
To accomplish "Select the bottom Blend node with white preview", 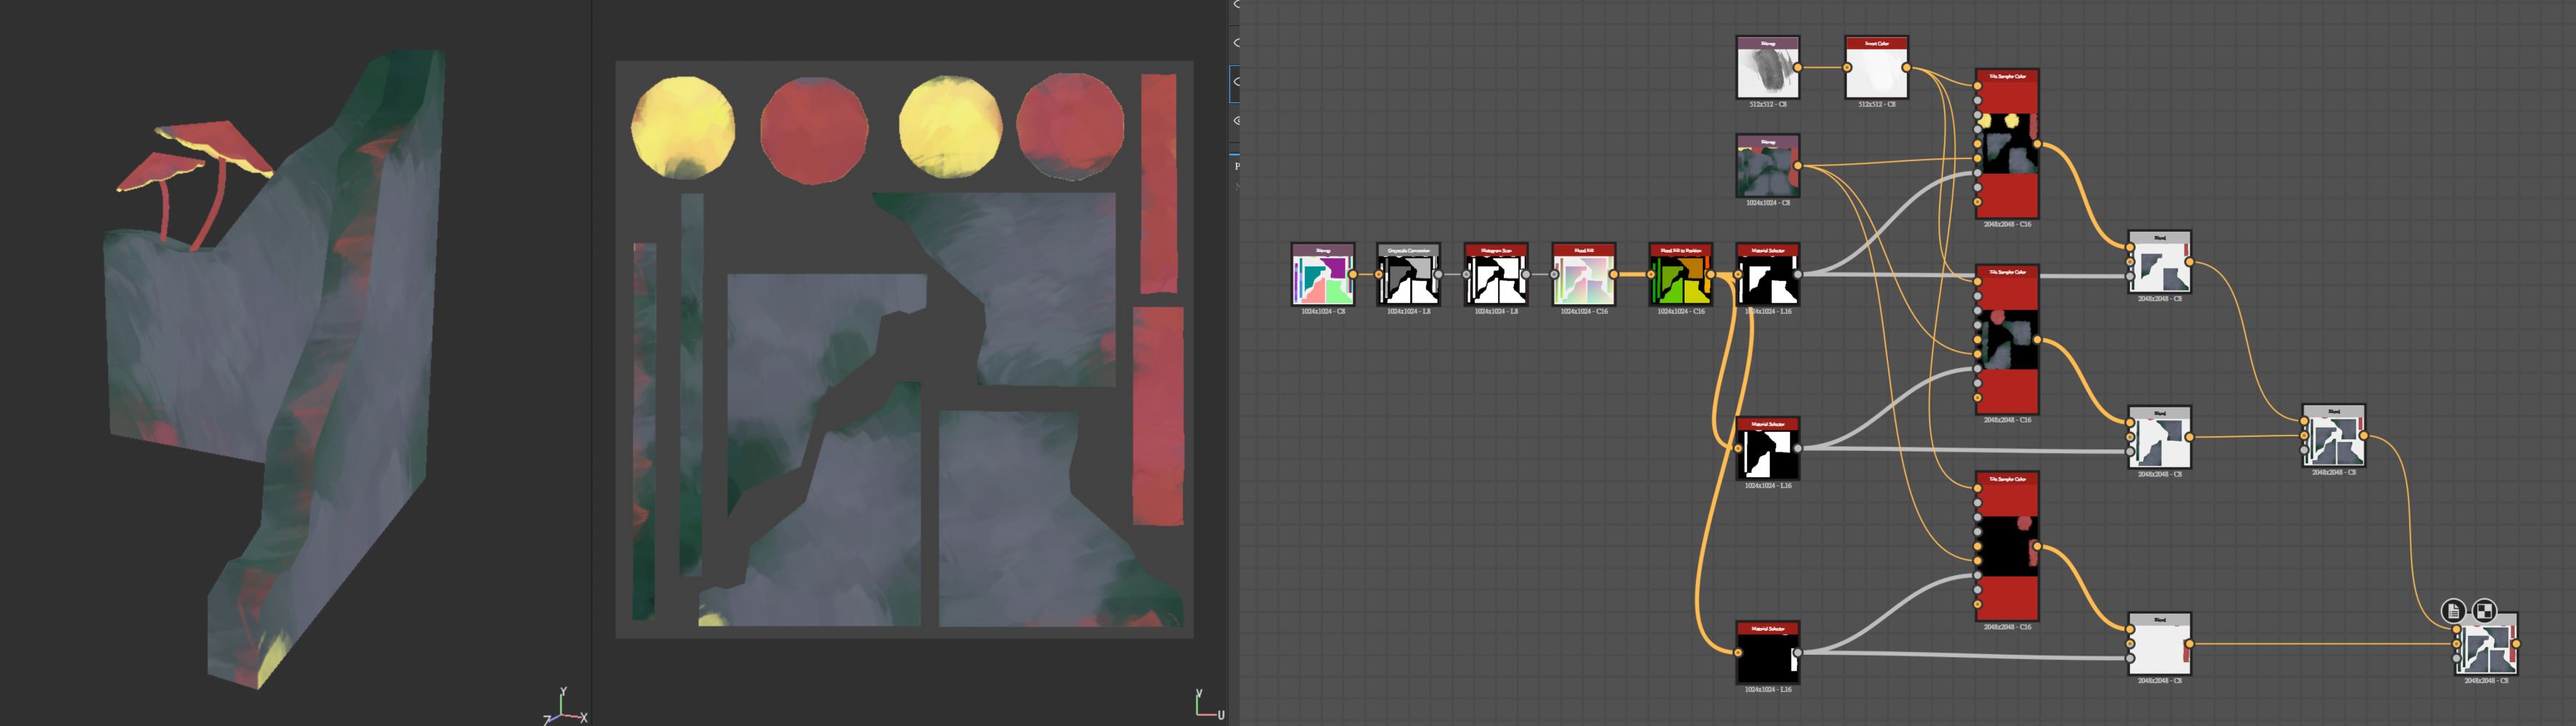I will tap(2160, 644).
